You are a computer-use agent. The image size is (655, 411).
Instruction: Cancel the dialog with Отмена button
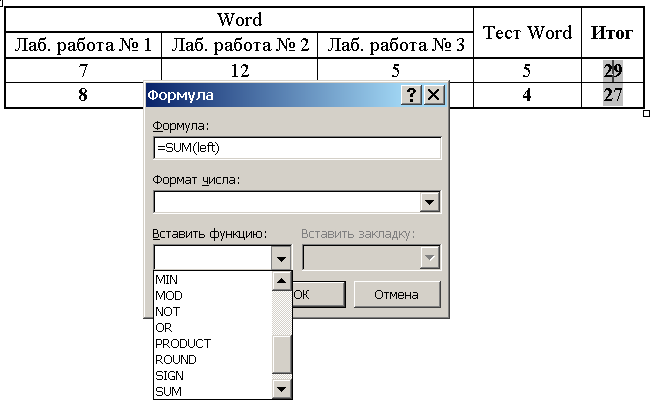point(397,294)
